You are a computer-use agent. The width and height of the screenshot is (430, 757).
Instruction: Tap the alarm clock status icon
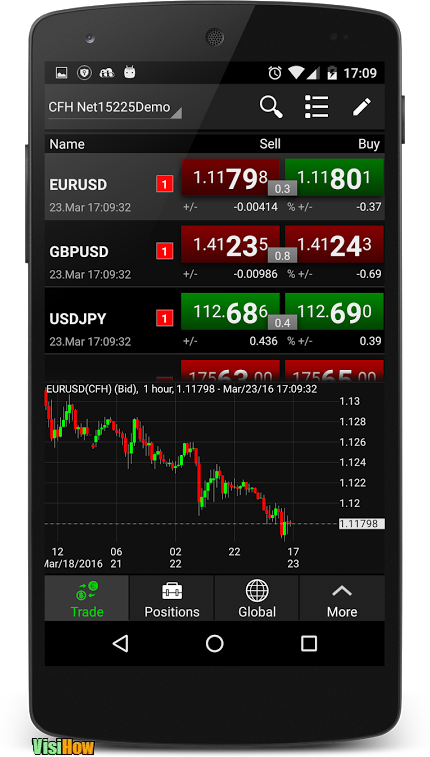click(275, 73)
